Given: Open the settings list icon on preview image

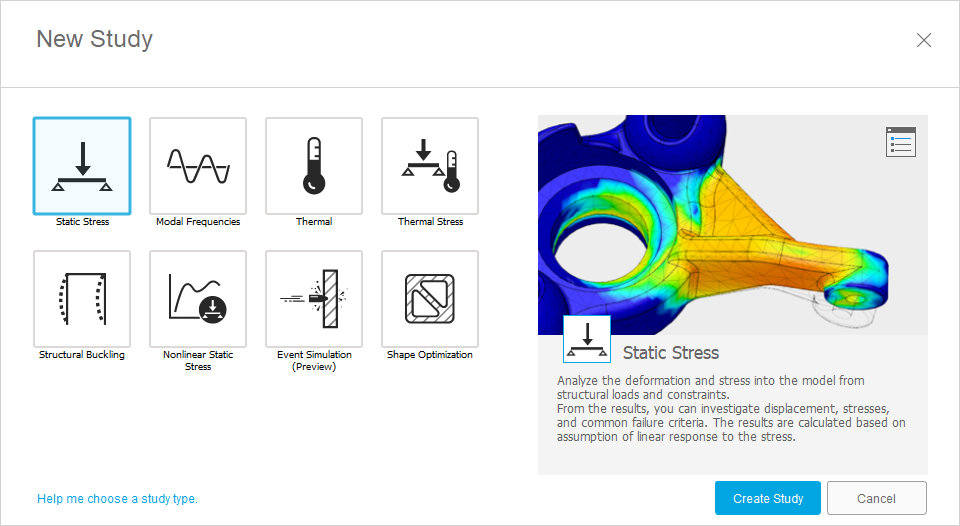Looking at the screenshot, I should coord(901,142).
